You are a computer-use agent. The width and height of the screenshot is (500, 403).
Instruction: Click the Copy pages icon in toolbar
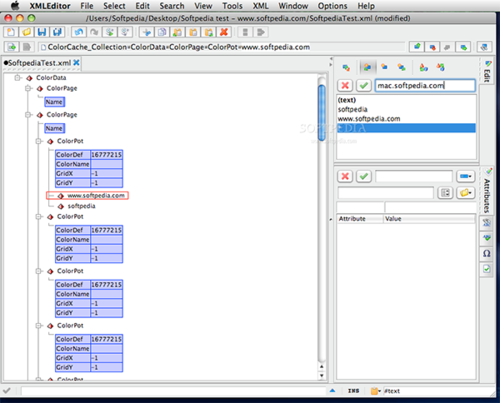click(162, 32)
